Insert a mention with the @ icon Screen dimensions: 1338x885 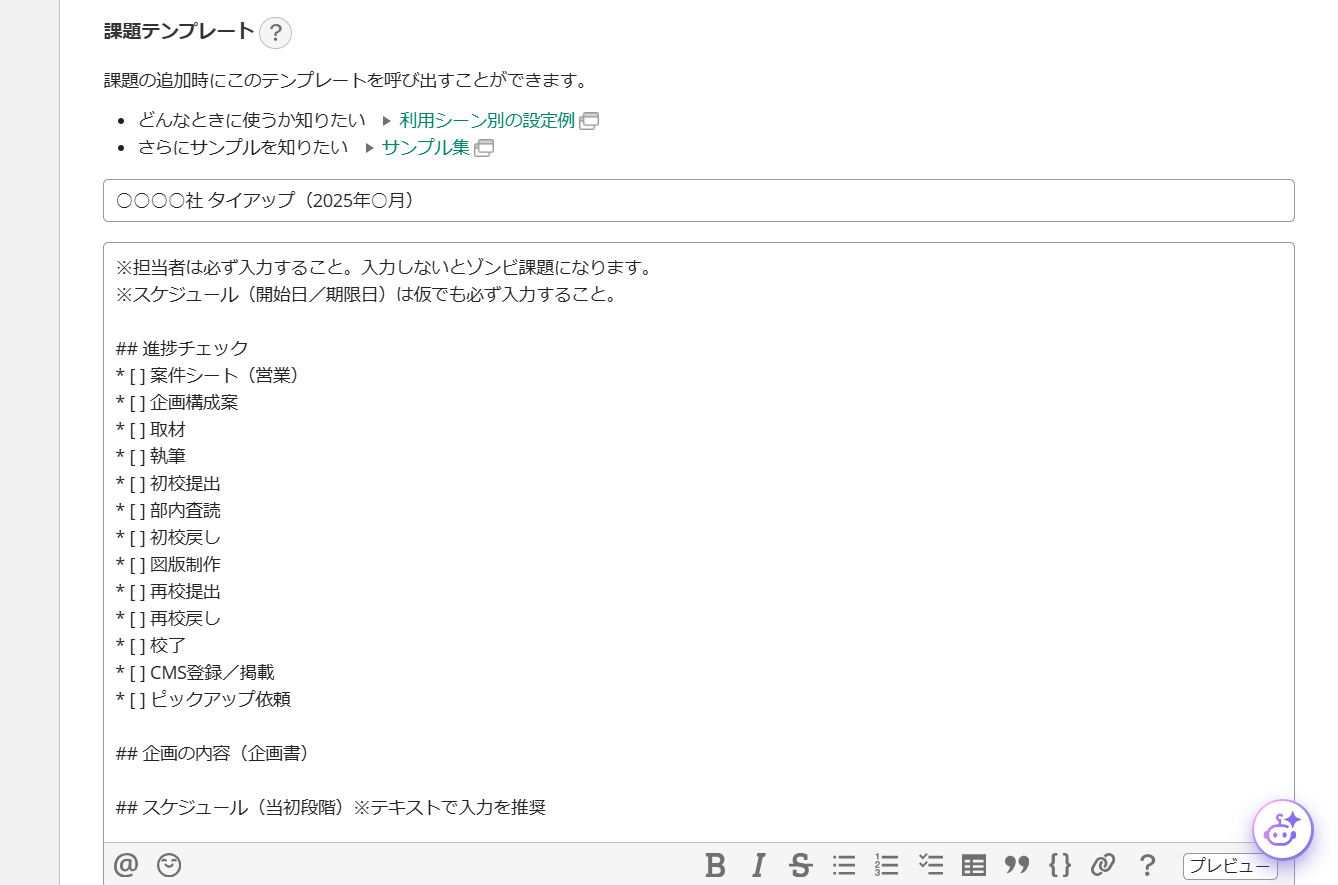pyautogui.click(x=126, y=865)
